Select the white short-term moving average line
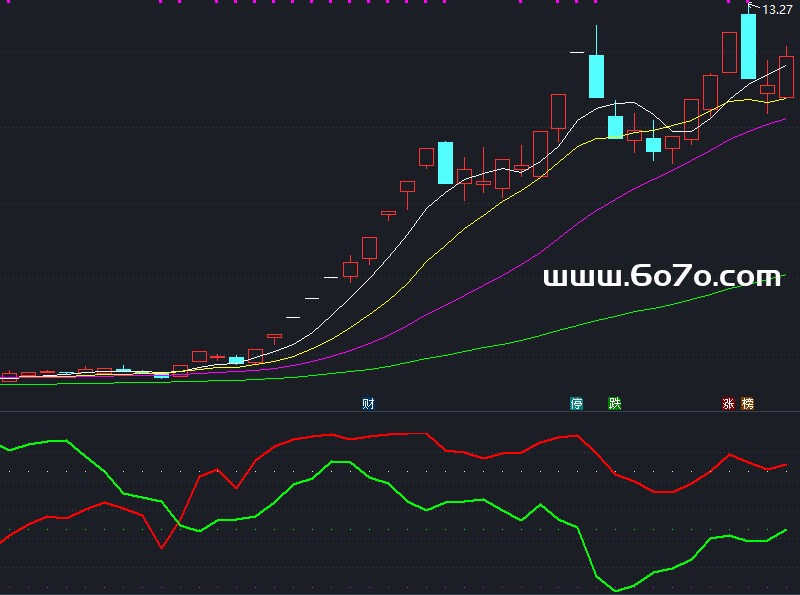This screenshot has width=800, height=595. point(420,215)
